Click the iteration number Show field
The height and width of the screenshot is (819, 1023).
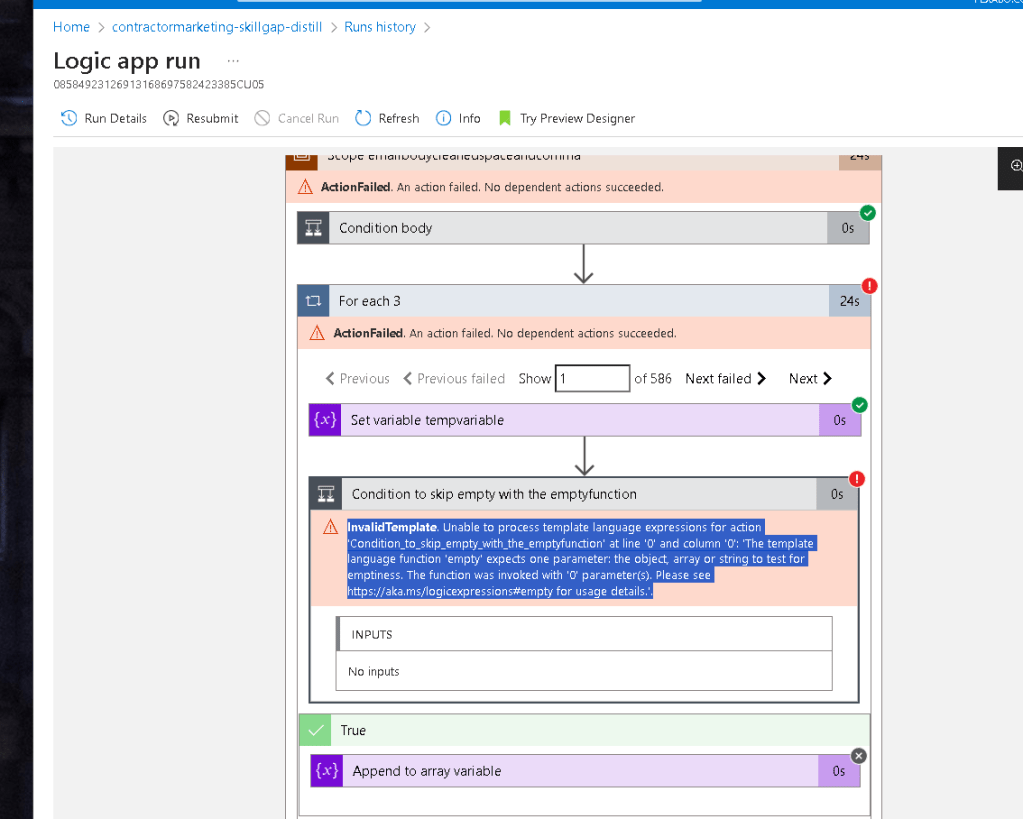coord(592,379)
